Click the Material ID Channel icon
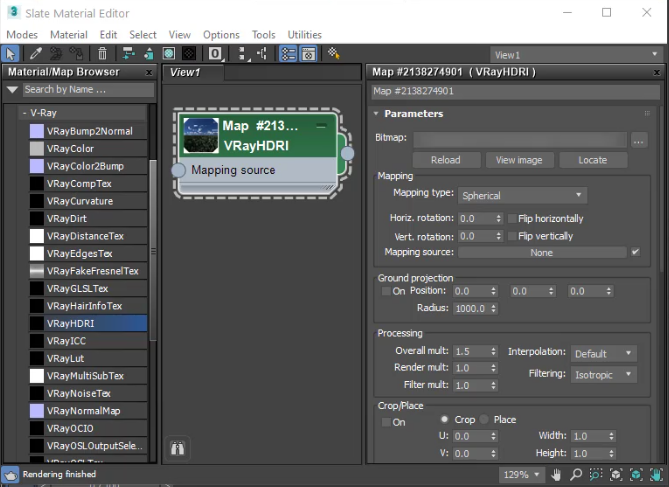Image resolution: width=669 pixels, height=487 pixels. tap(215, 54)
